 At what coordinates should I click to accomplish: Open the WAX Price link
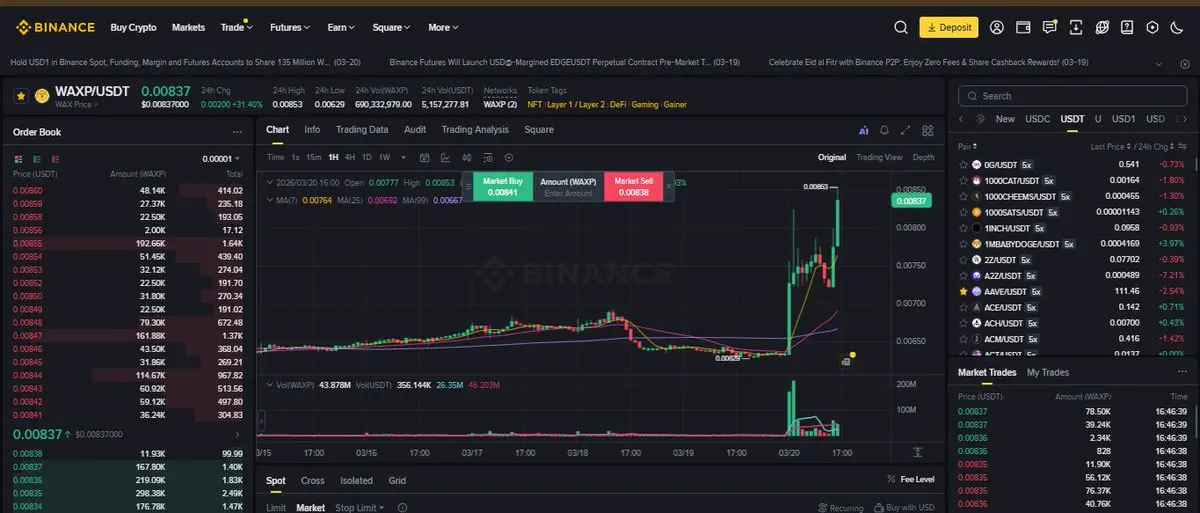[x=76, y=104]
